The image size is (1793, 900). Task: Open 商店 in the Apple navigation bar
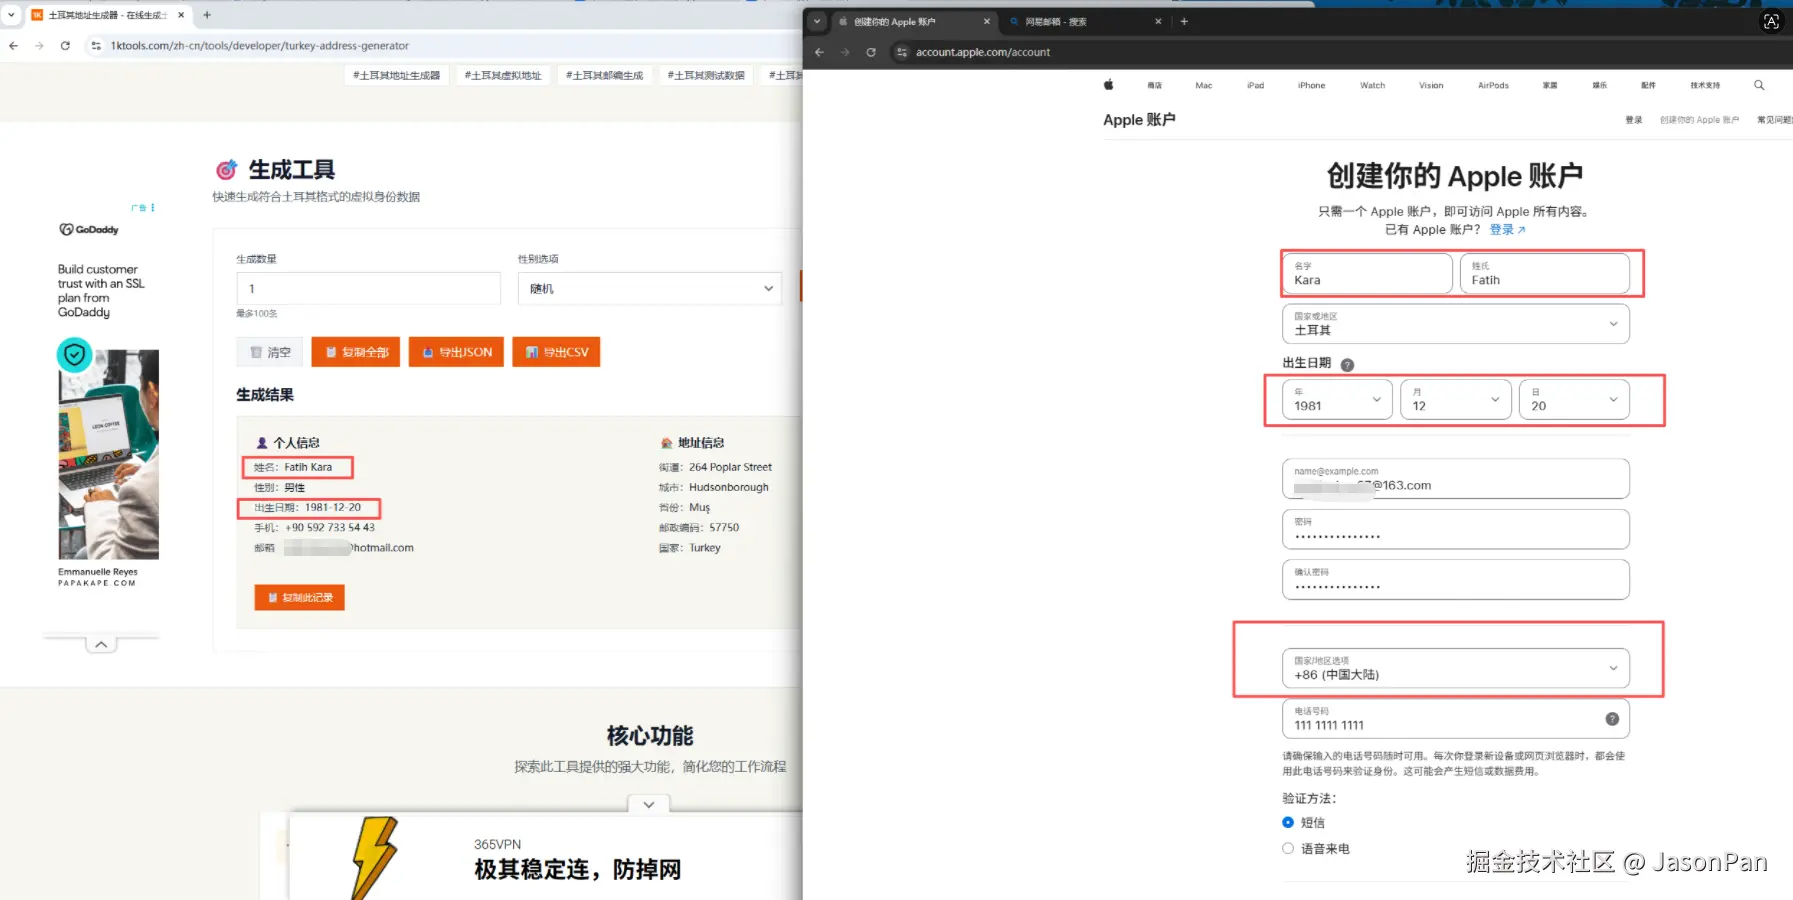[x=1155, y=85]
